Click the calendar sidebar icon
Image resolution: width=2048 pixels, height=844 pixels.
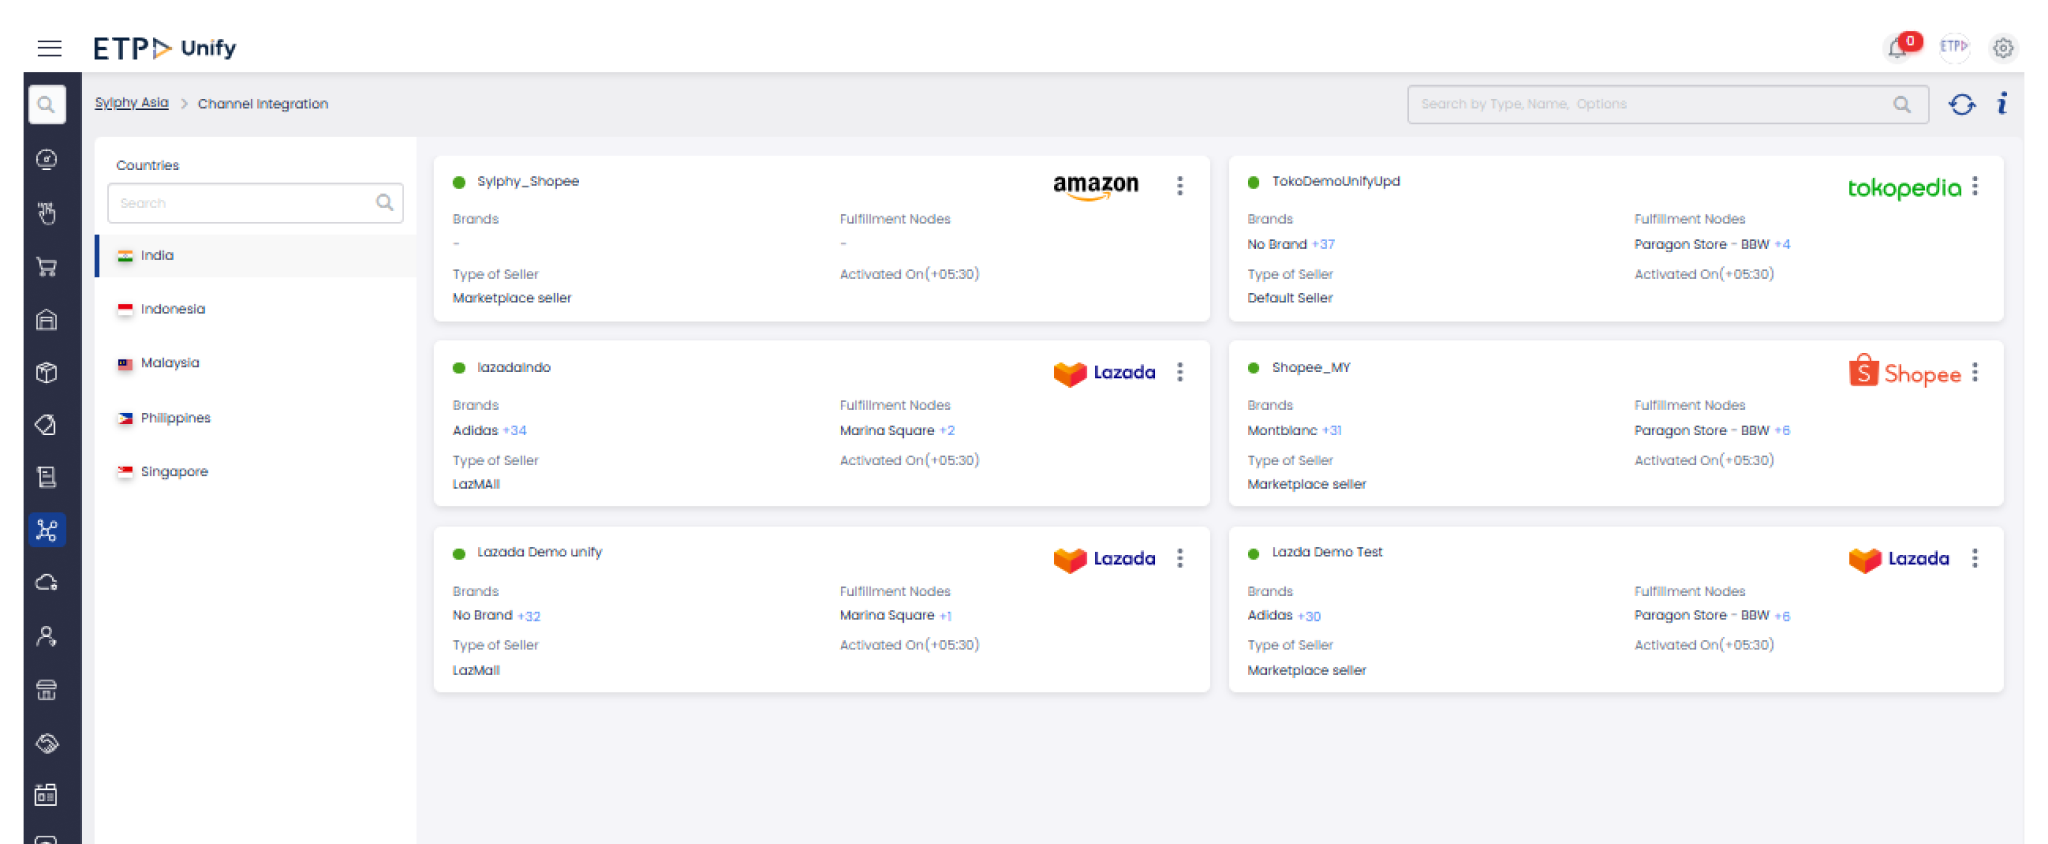(46, 796)
